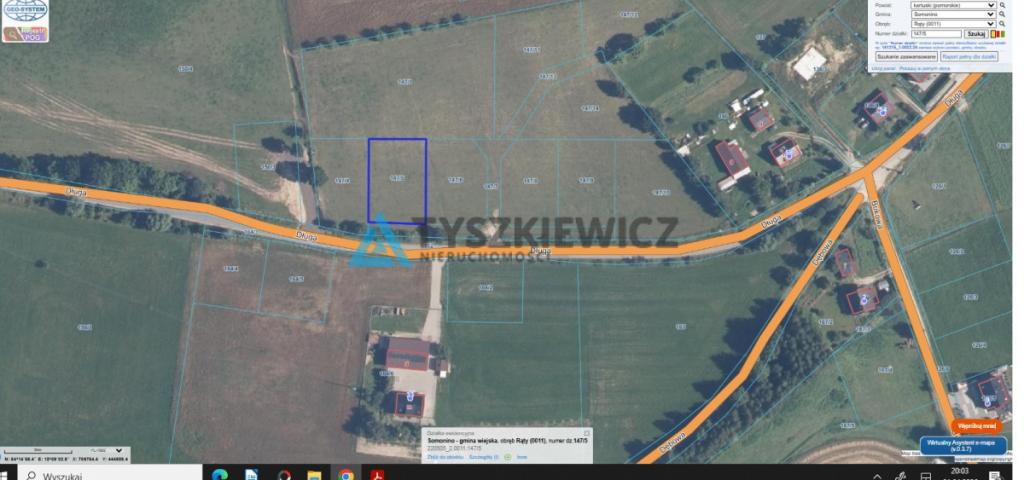Click the Inne link in parcel popup
Viewport: 1024px width, 480px height.
pyautogui.click(x=522, y=457)
